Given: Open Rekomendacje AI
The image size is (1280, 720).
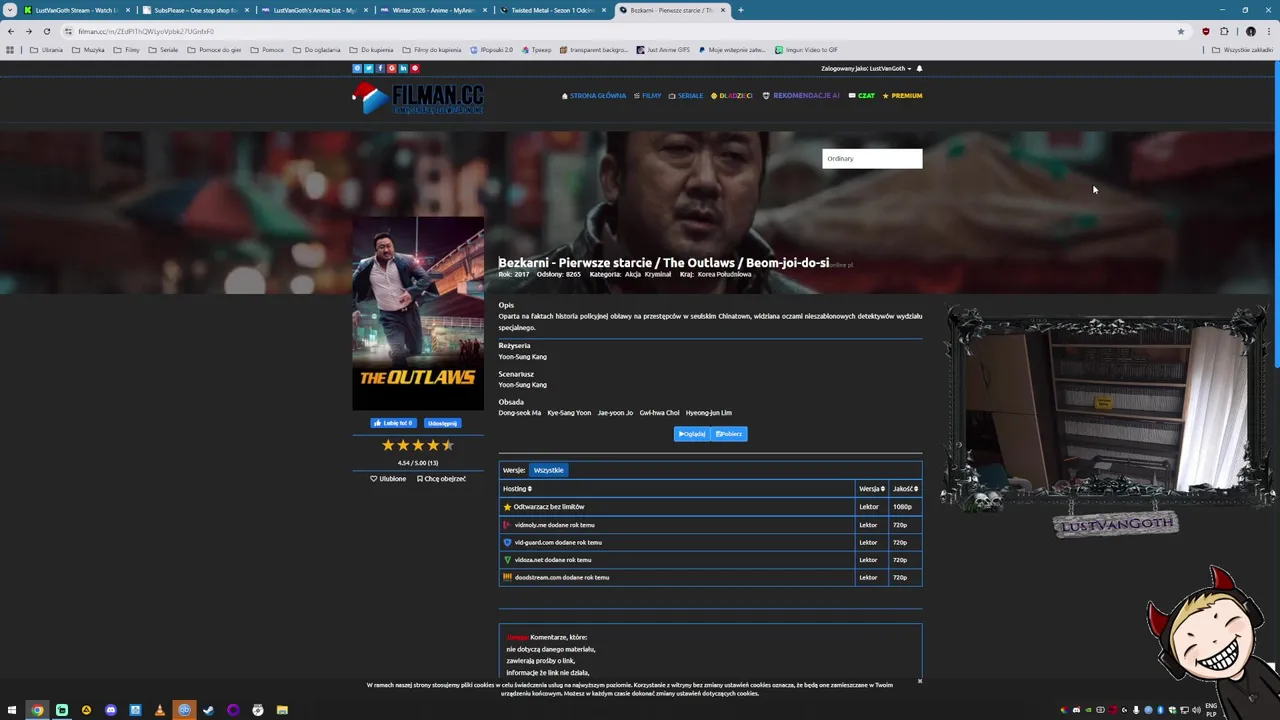Looking at the screenshot, I should 801,96.
